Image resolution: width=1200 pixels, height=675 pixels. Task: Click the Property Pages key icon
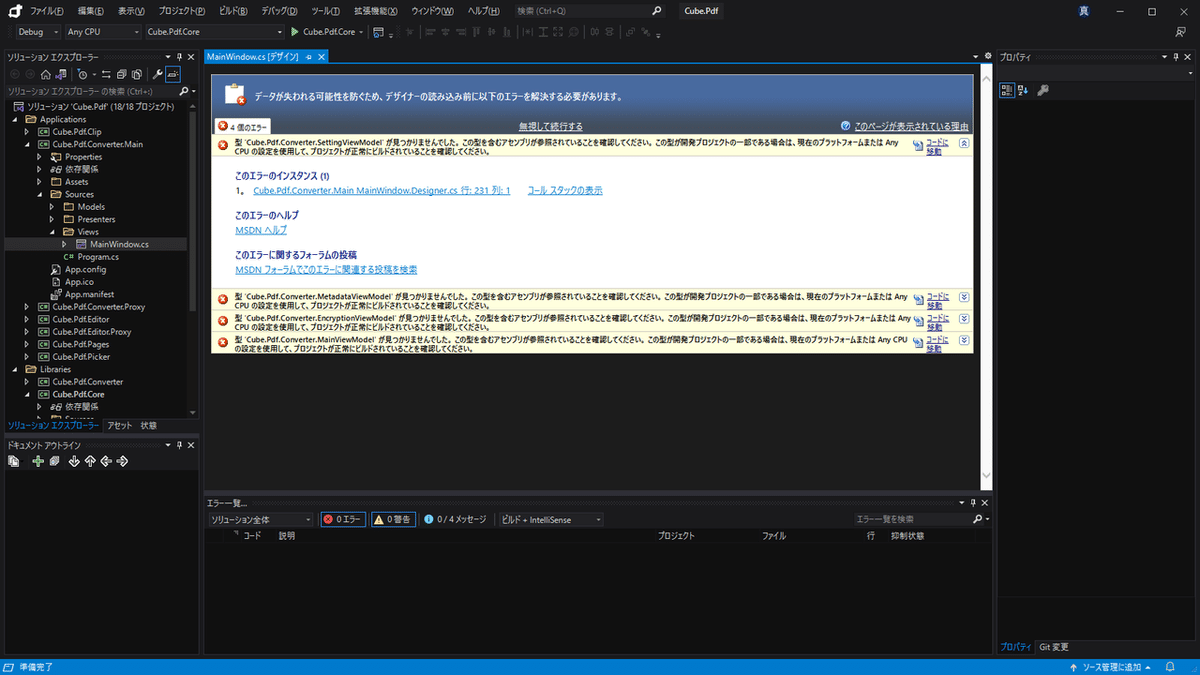point(1043,90)
